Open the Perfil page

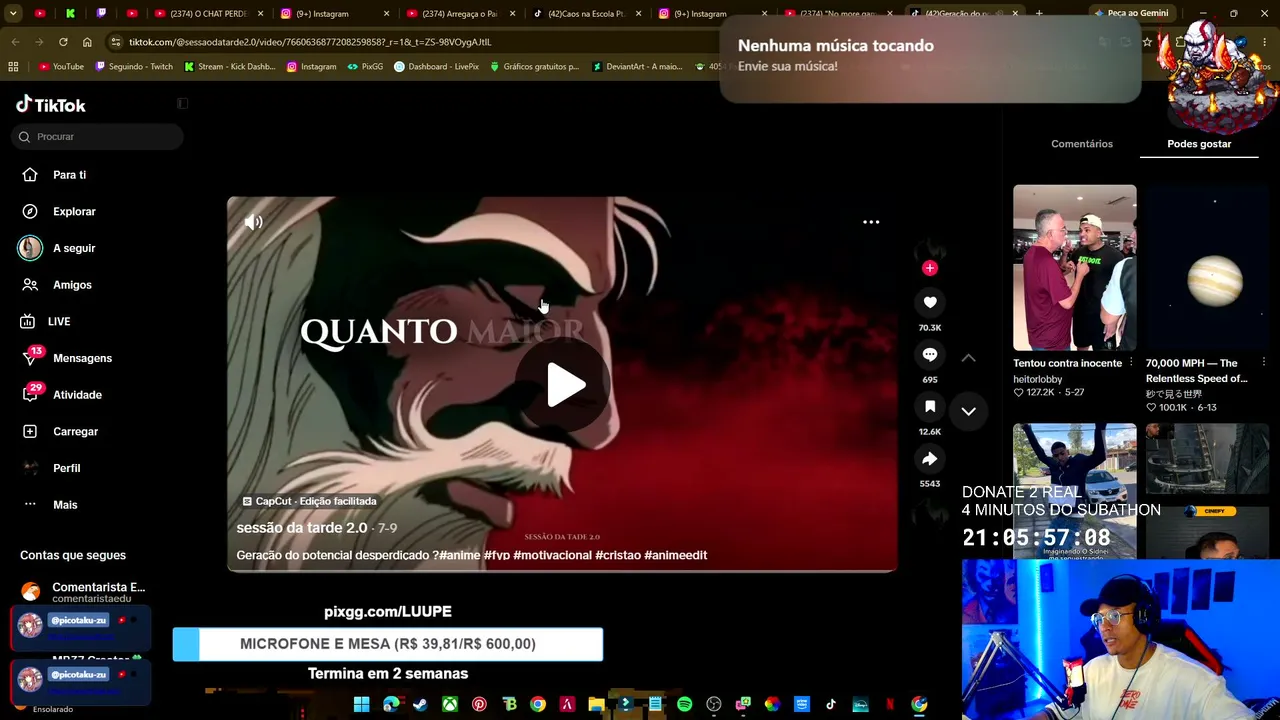tap(66, 468)
